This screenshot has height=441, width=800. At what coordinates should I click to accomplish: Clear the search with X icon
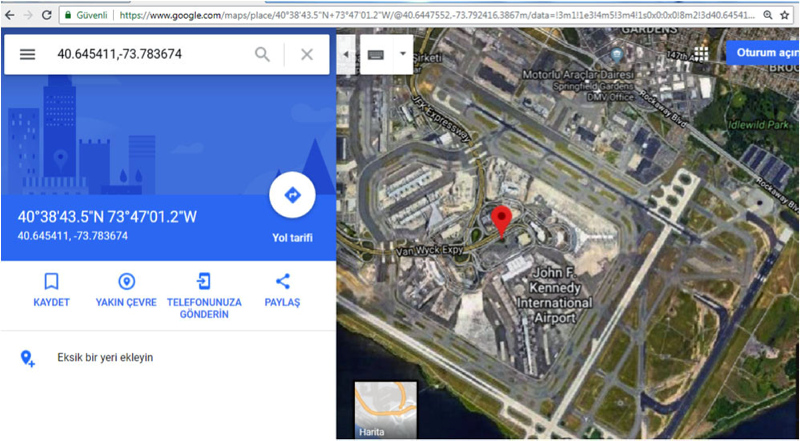pos(307,55)
